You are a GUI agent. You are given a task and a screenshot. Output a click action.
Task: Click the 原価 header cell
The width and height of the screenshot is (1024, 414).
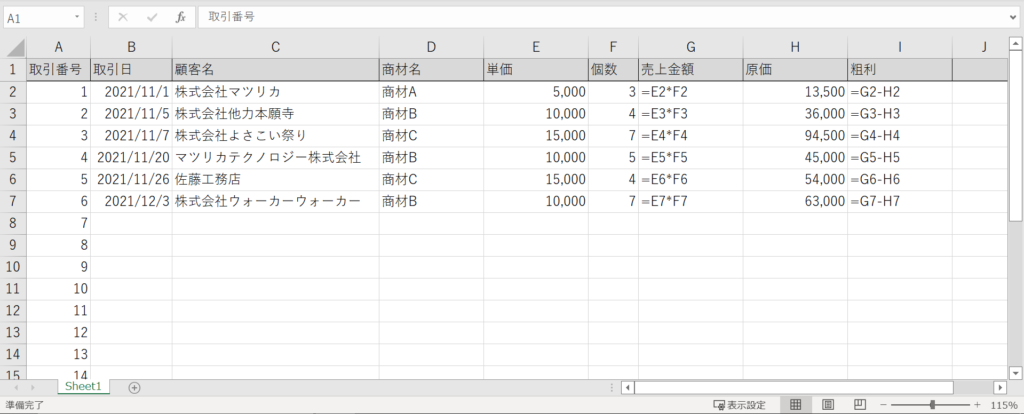tap(795, 69)
